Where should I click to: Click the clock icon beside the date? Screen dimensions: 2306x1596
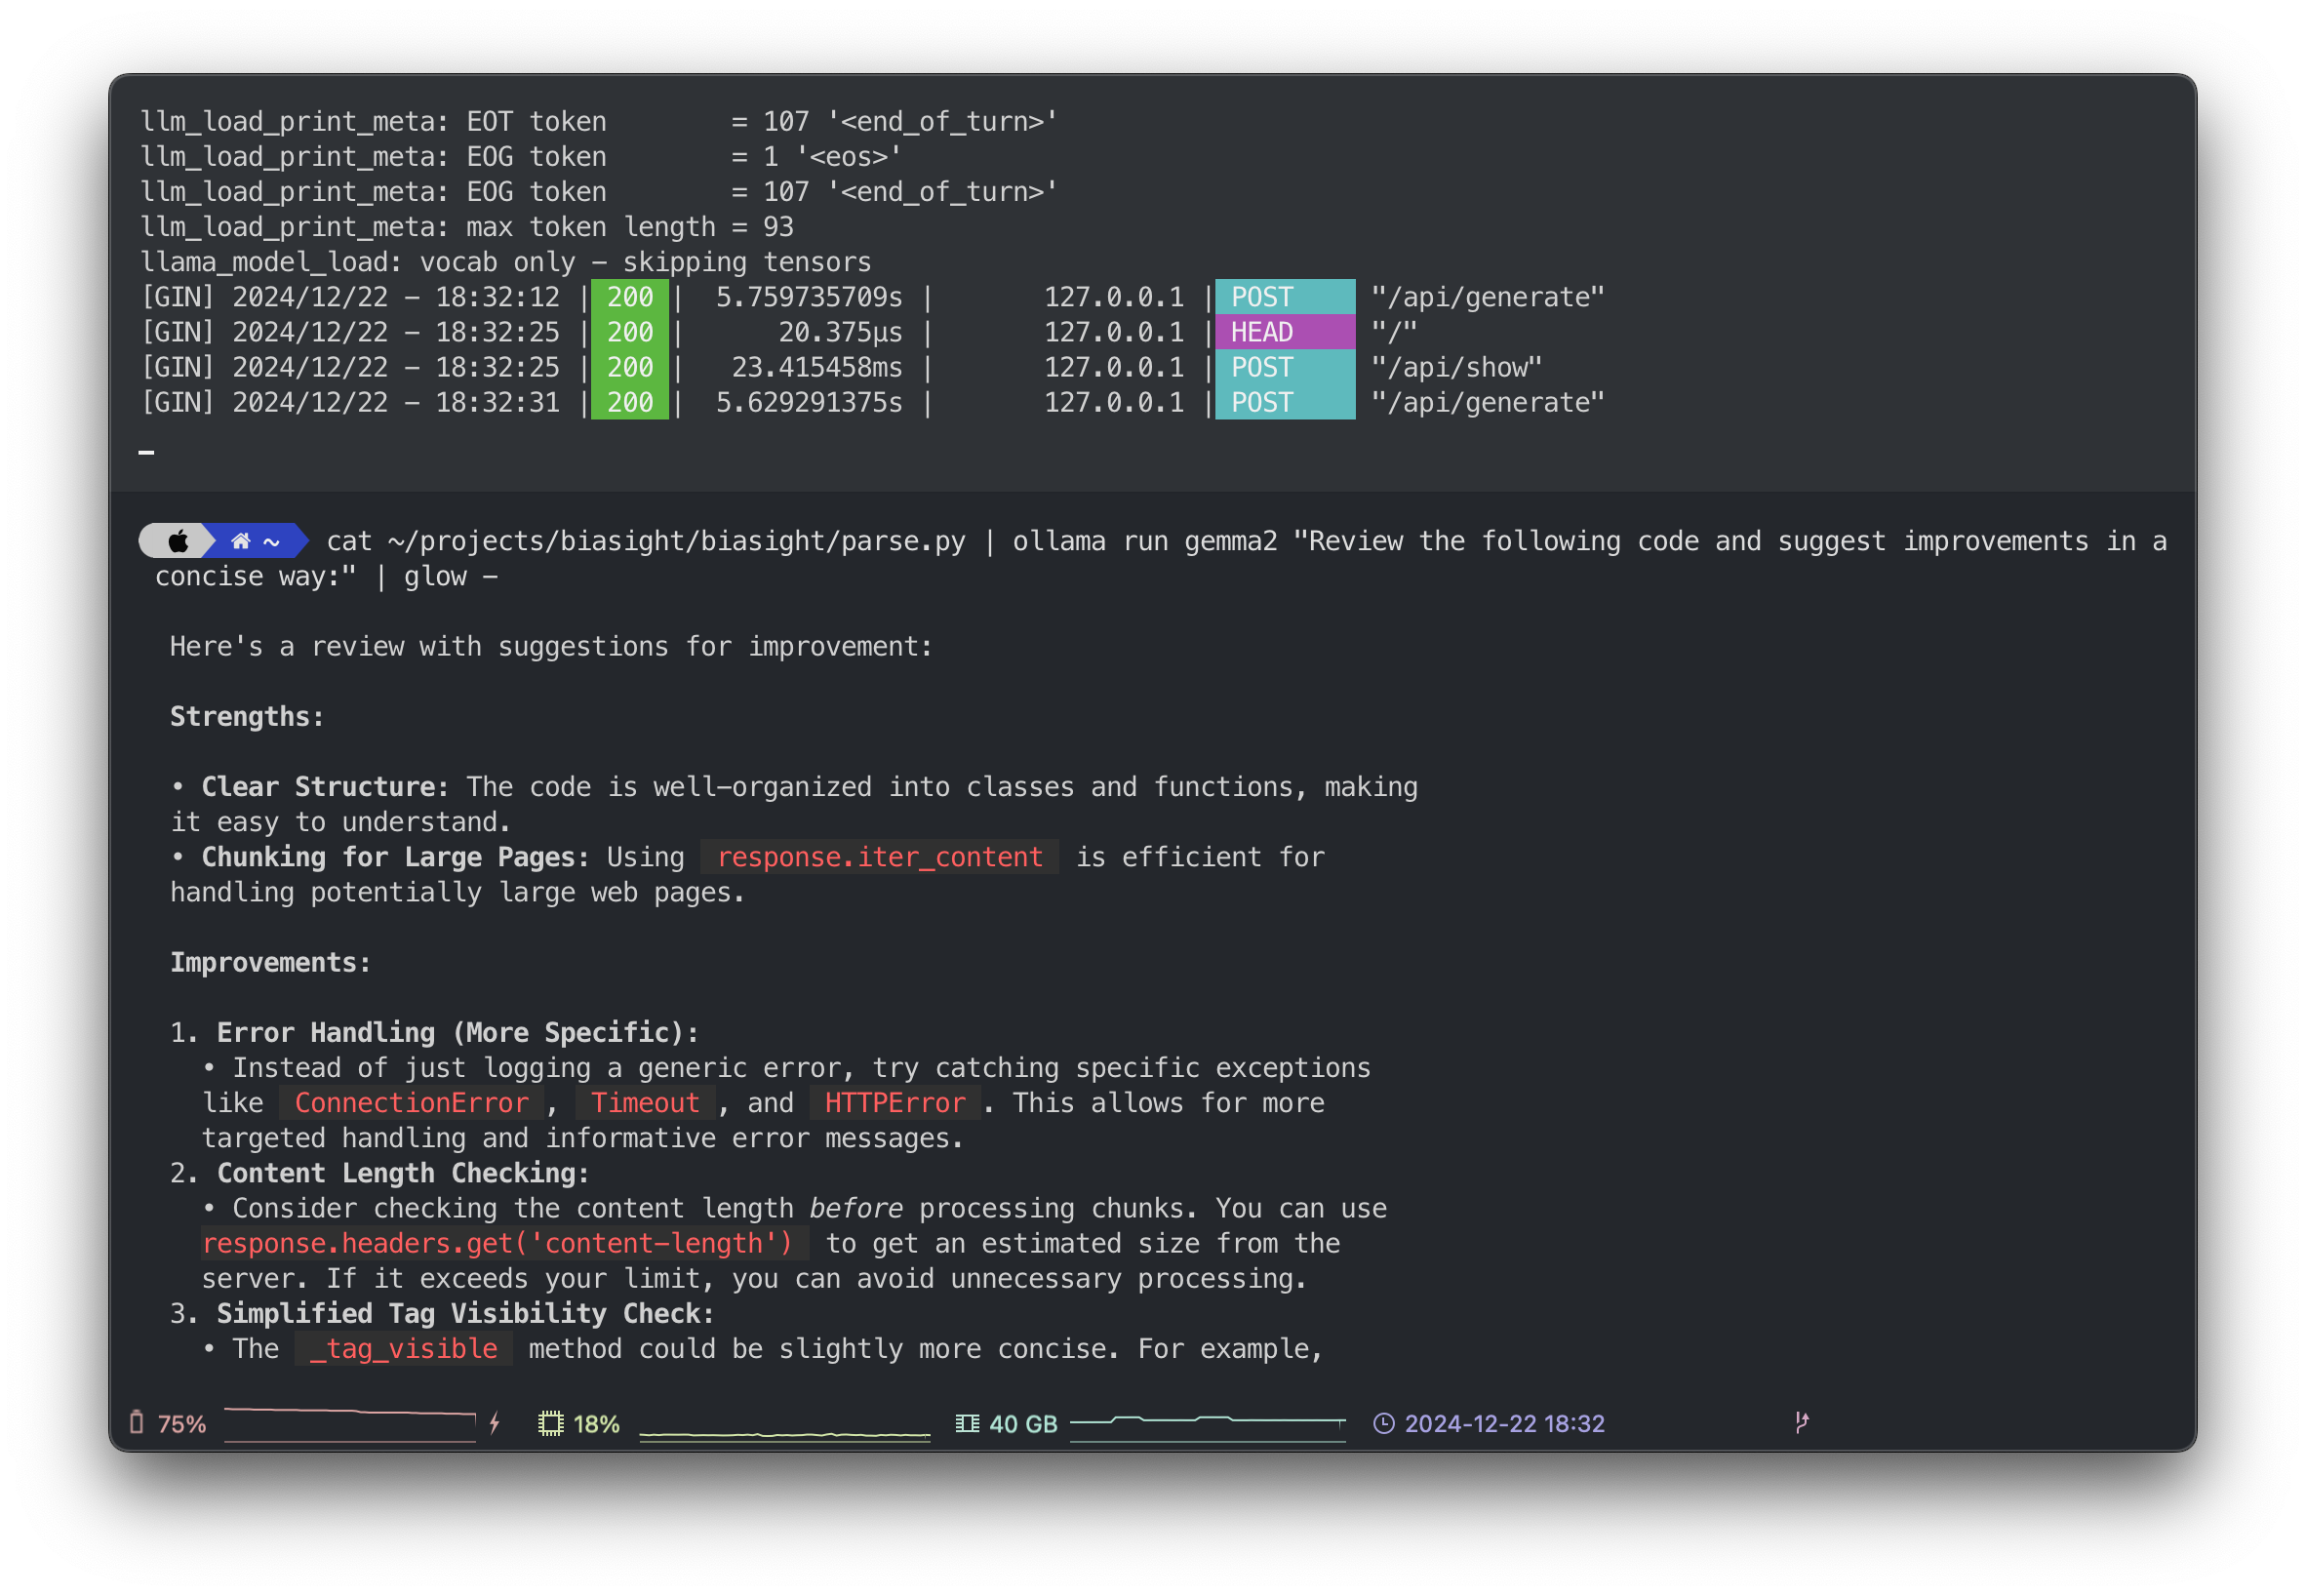[x=1383, y=1422]
